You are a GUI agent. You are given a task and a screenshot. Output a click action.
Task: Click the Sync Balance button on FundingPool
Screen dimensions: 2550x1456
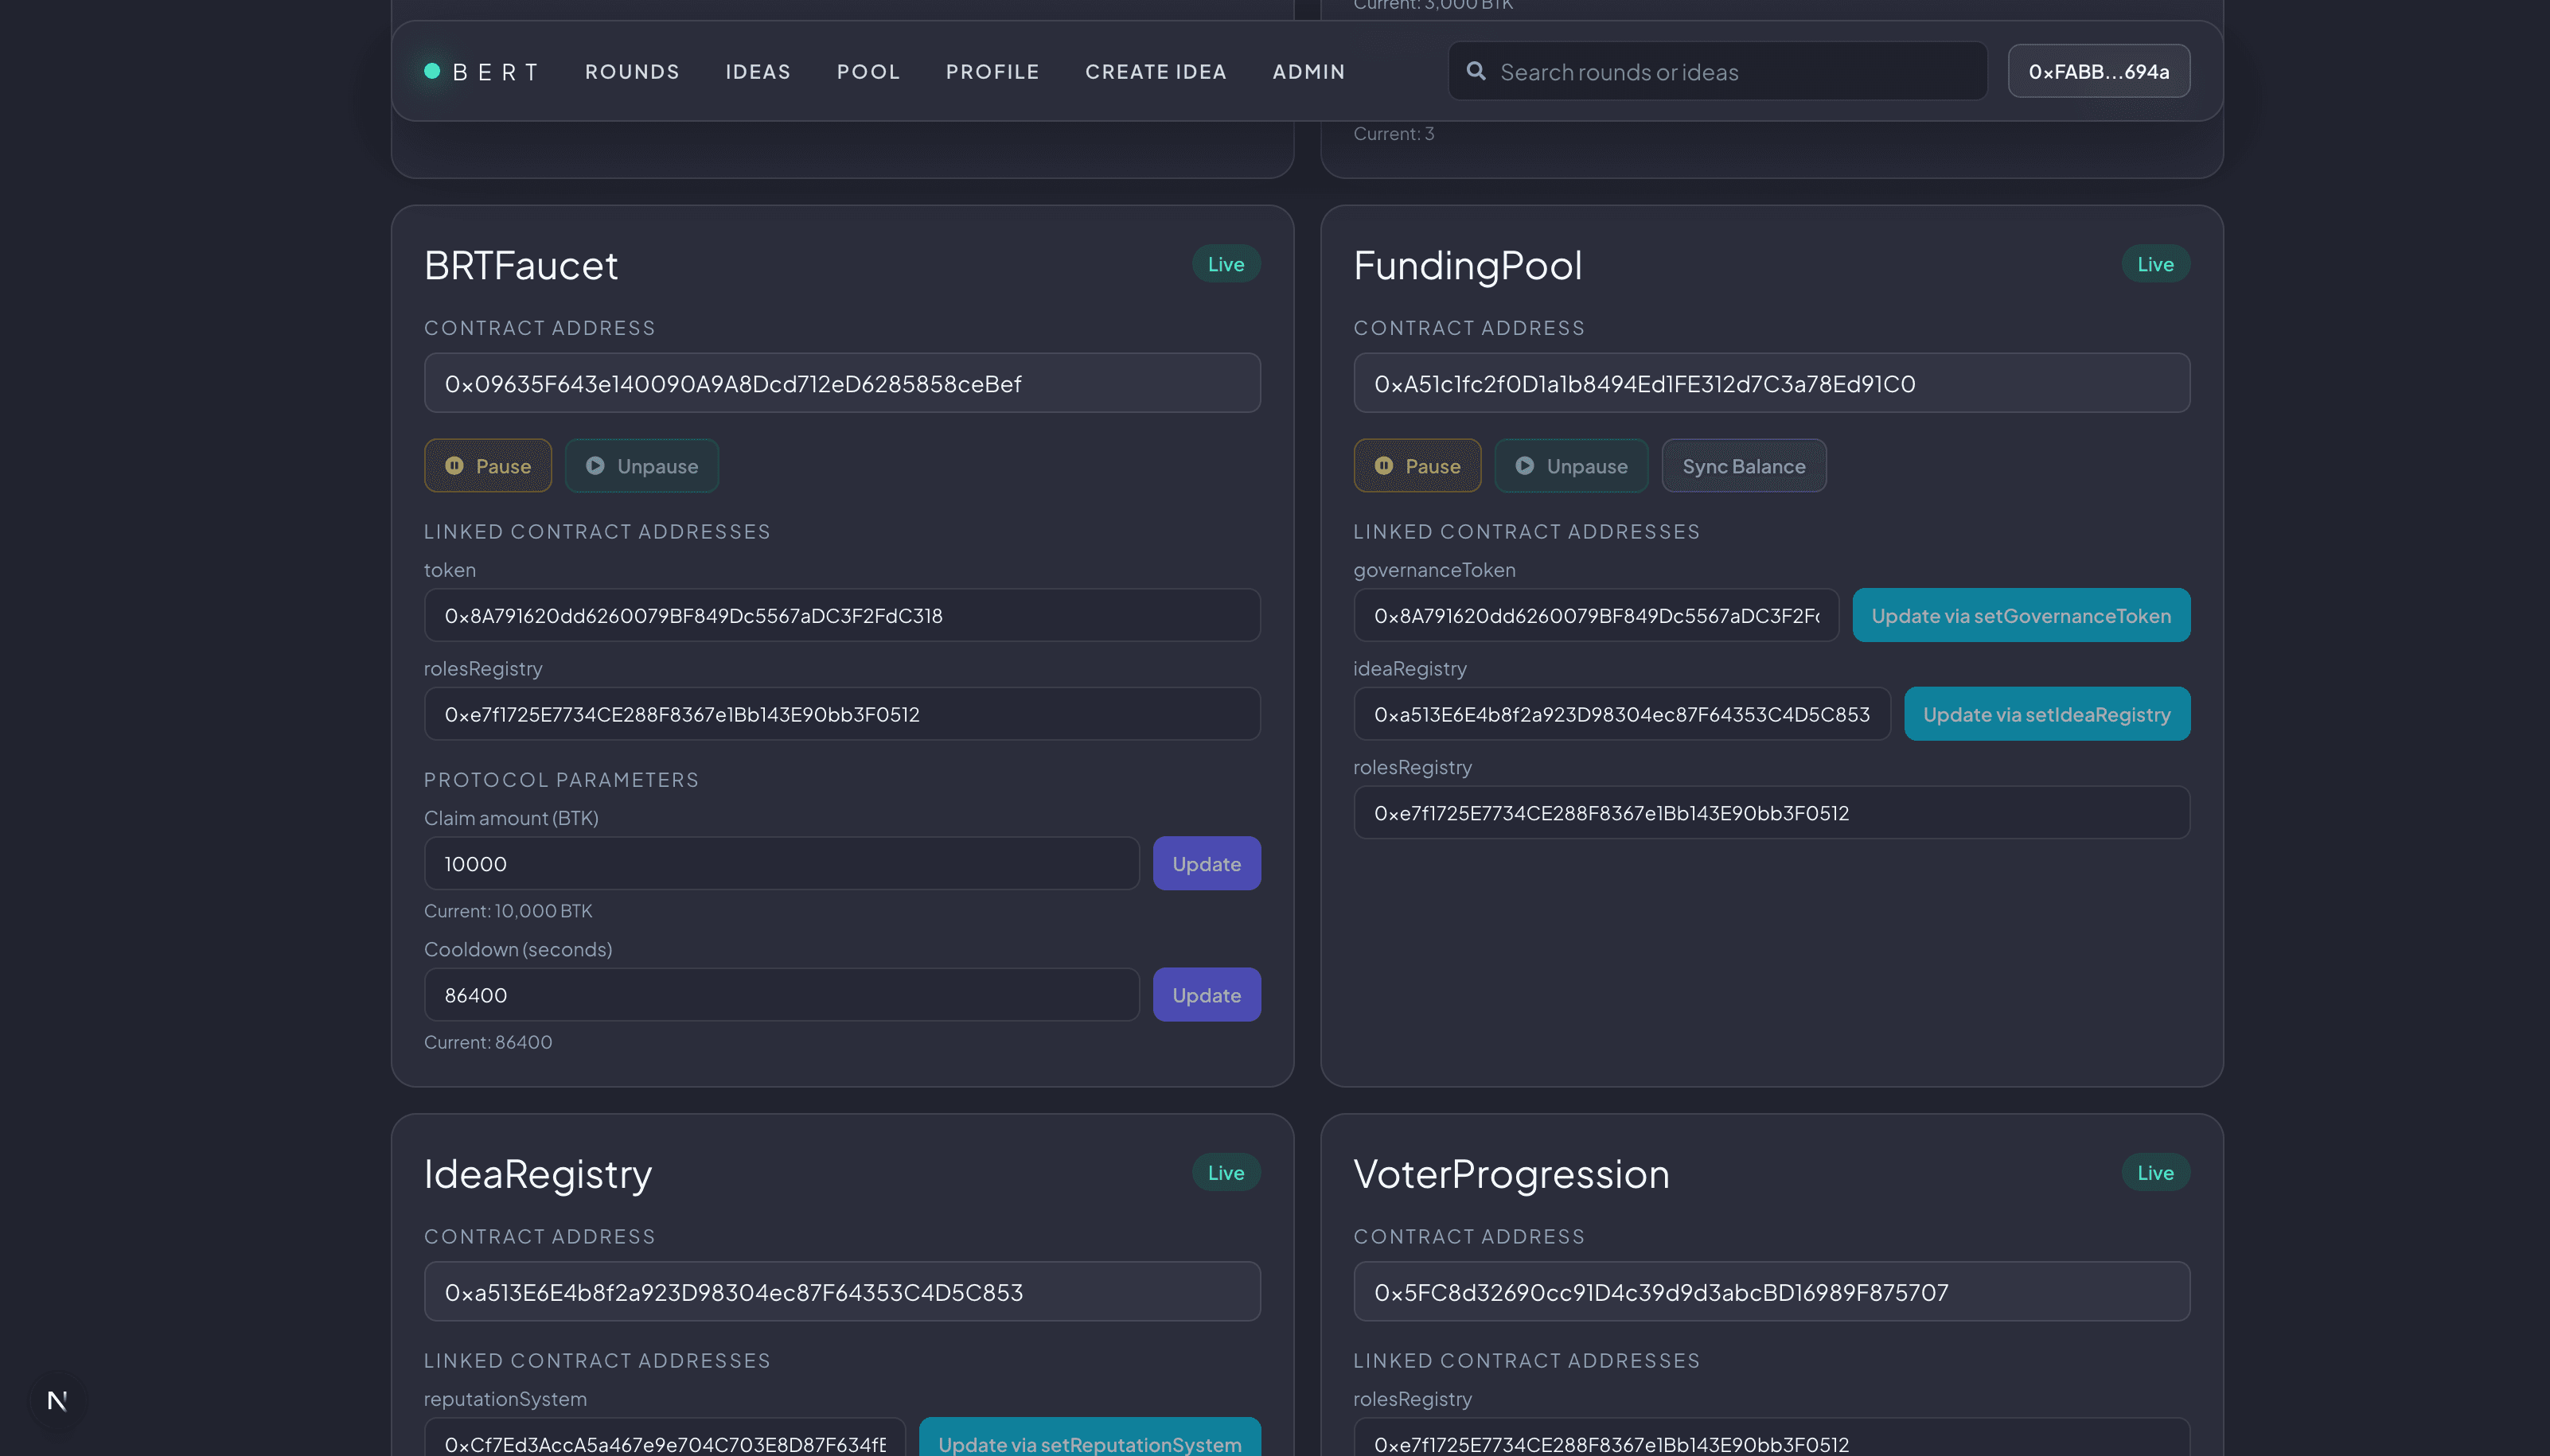[x=1743, y=465]
